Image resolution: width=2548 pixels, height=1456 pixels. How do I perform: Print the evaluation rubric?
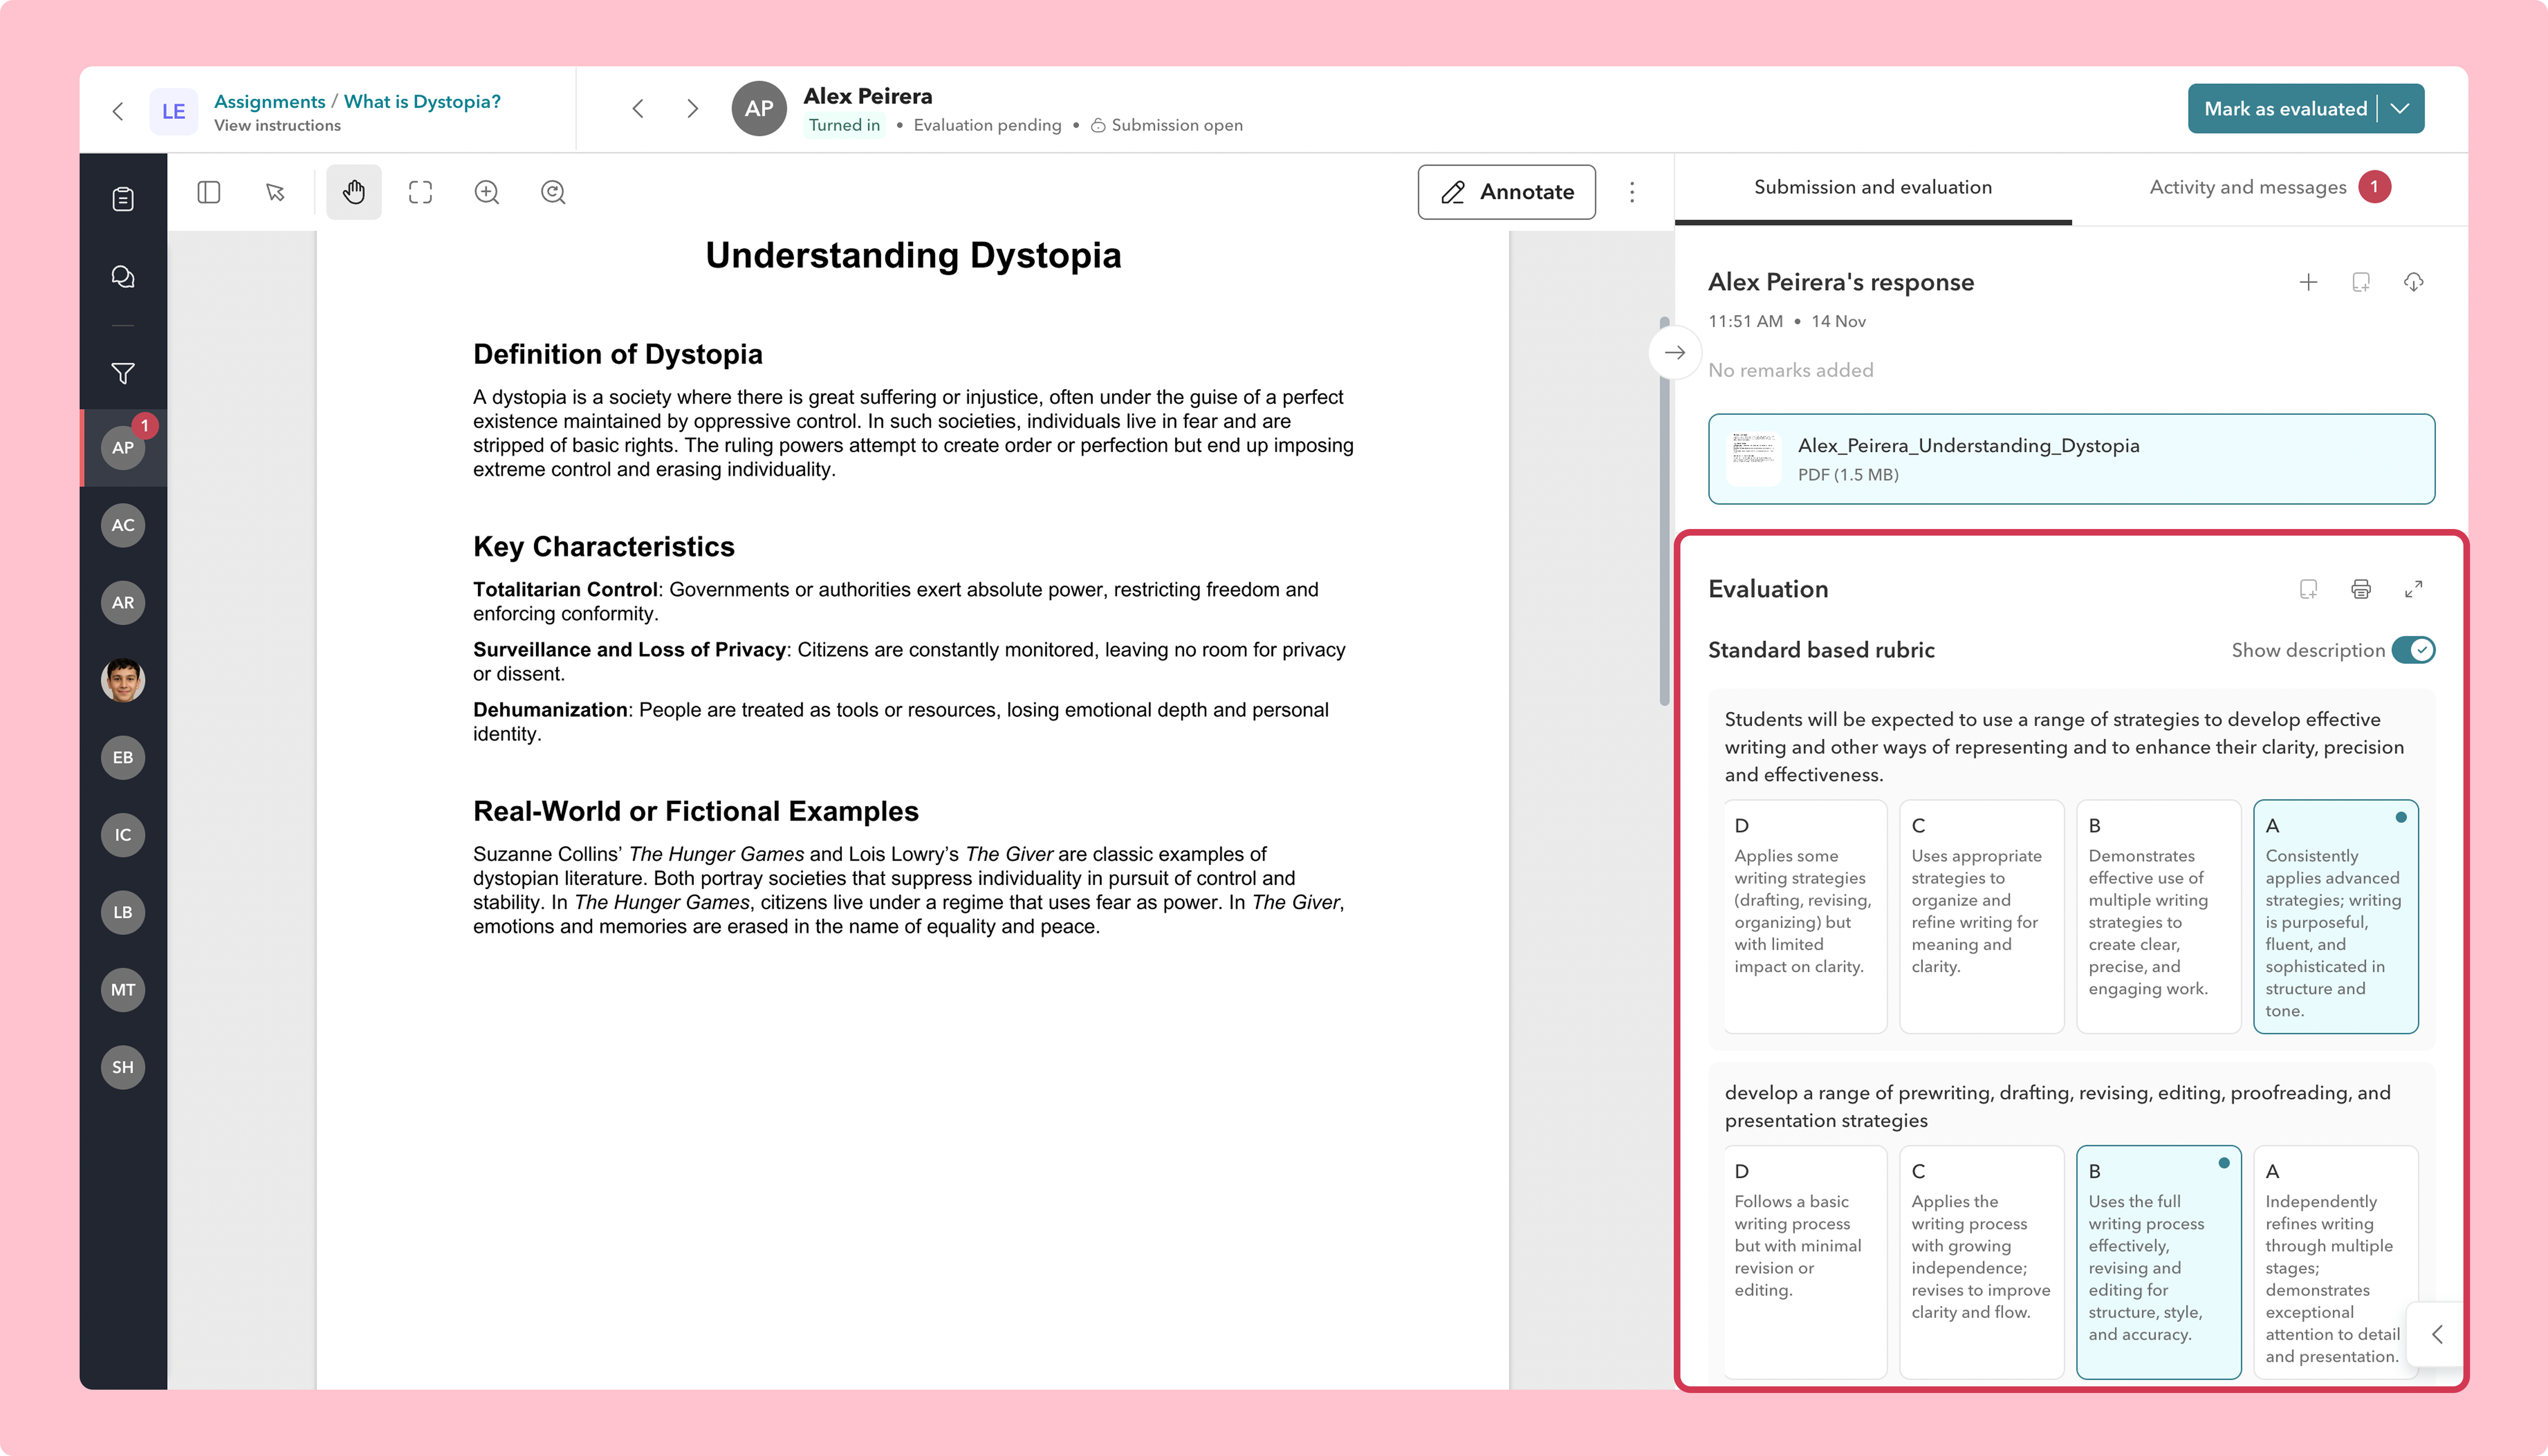[2361, 590]
